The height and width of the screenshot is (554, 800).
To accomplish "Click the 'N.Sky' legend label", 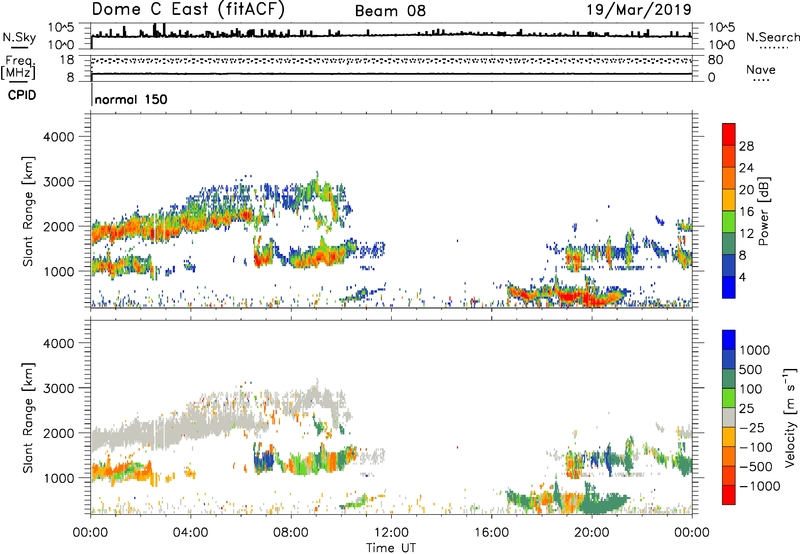I will (x=19, y=37).
